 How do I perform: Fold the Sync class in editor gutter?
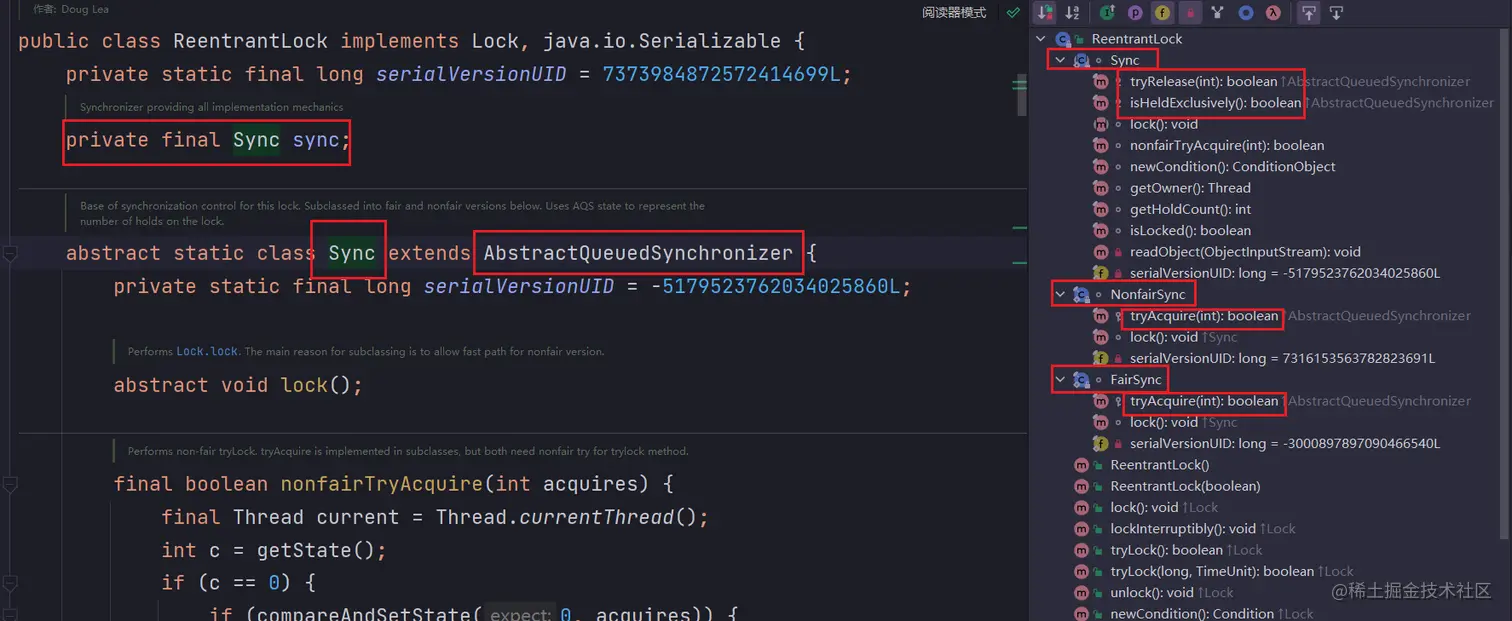[x=10, y=254]
